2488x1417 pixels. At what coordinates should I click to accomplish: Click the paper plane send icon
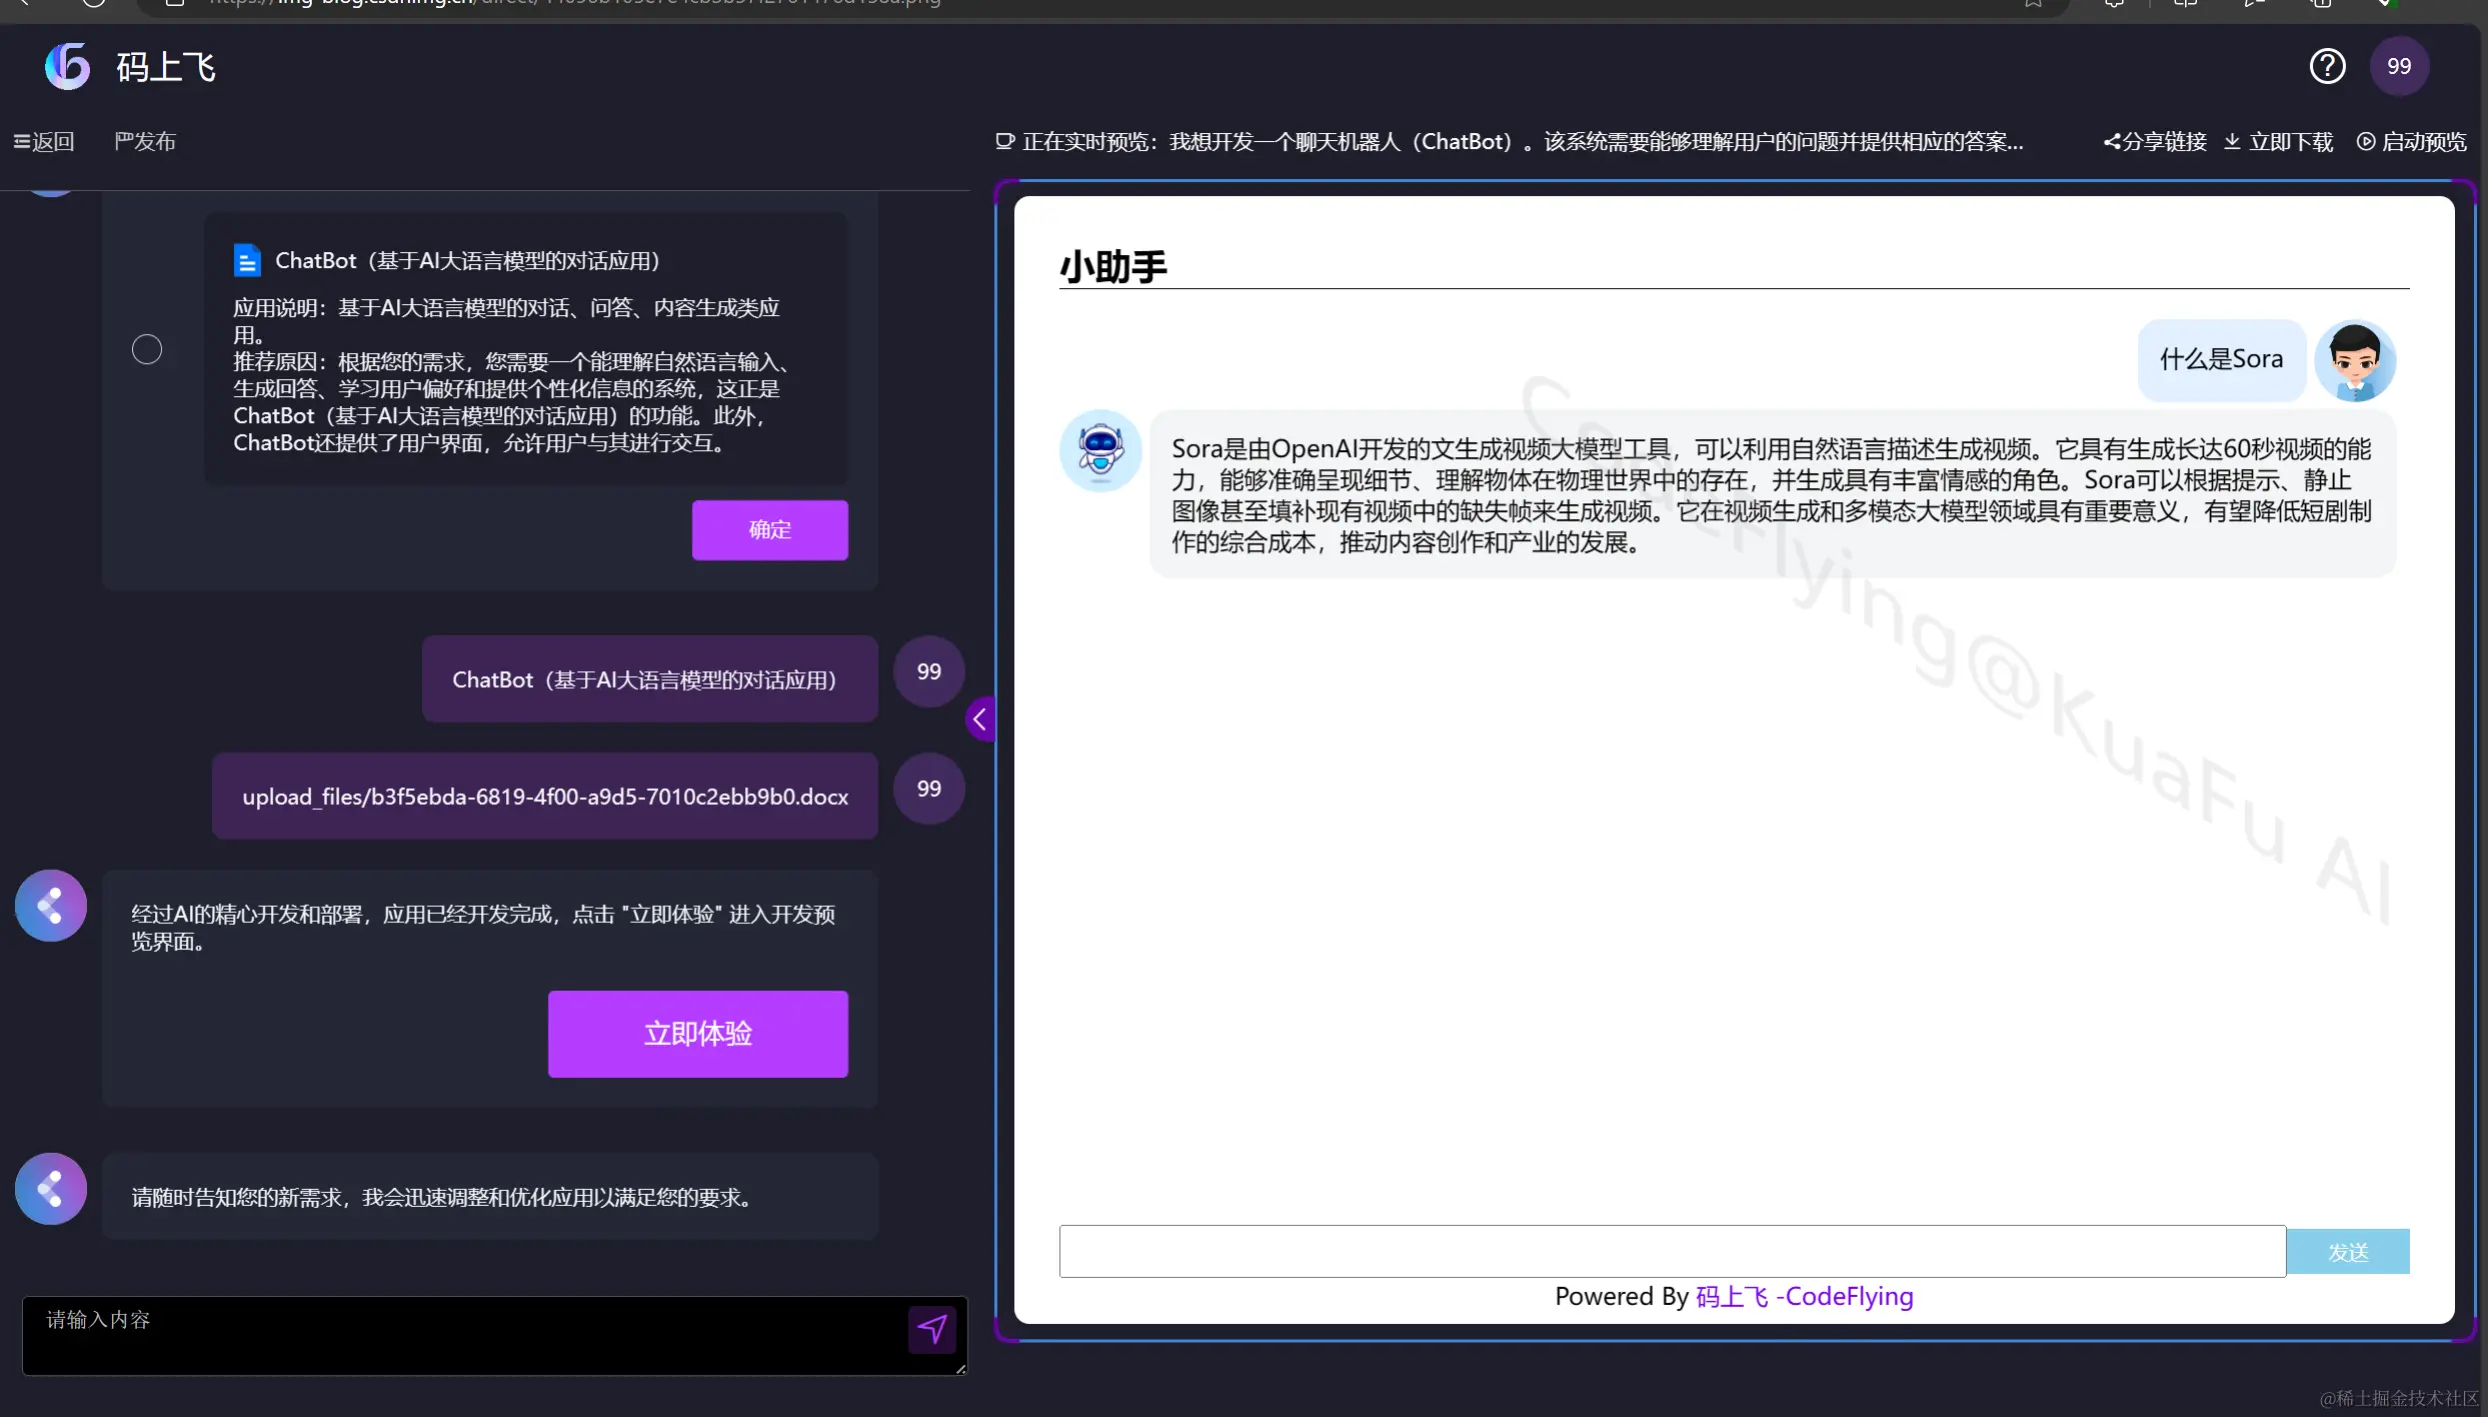point(932,1329)
